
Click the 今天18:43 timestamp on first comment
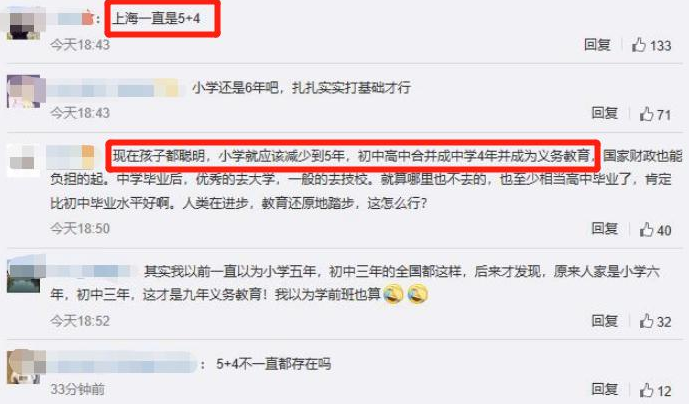tap(80, 45)
